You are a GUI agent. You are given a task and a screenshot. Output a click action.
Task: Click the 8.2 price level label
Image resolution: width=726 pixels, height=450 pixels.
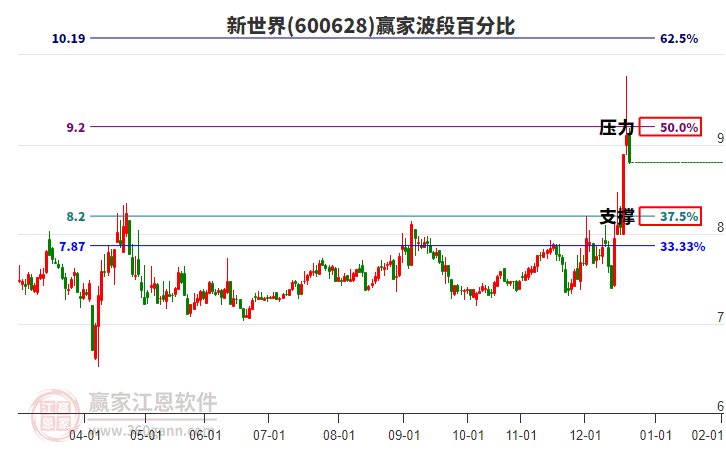[76, 216]
